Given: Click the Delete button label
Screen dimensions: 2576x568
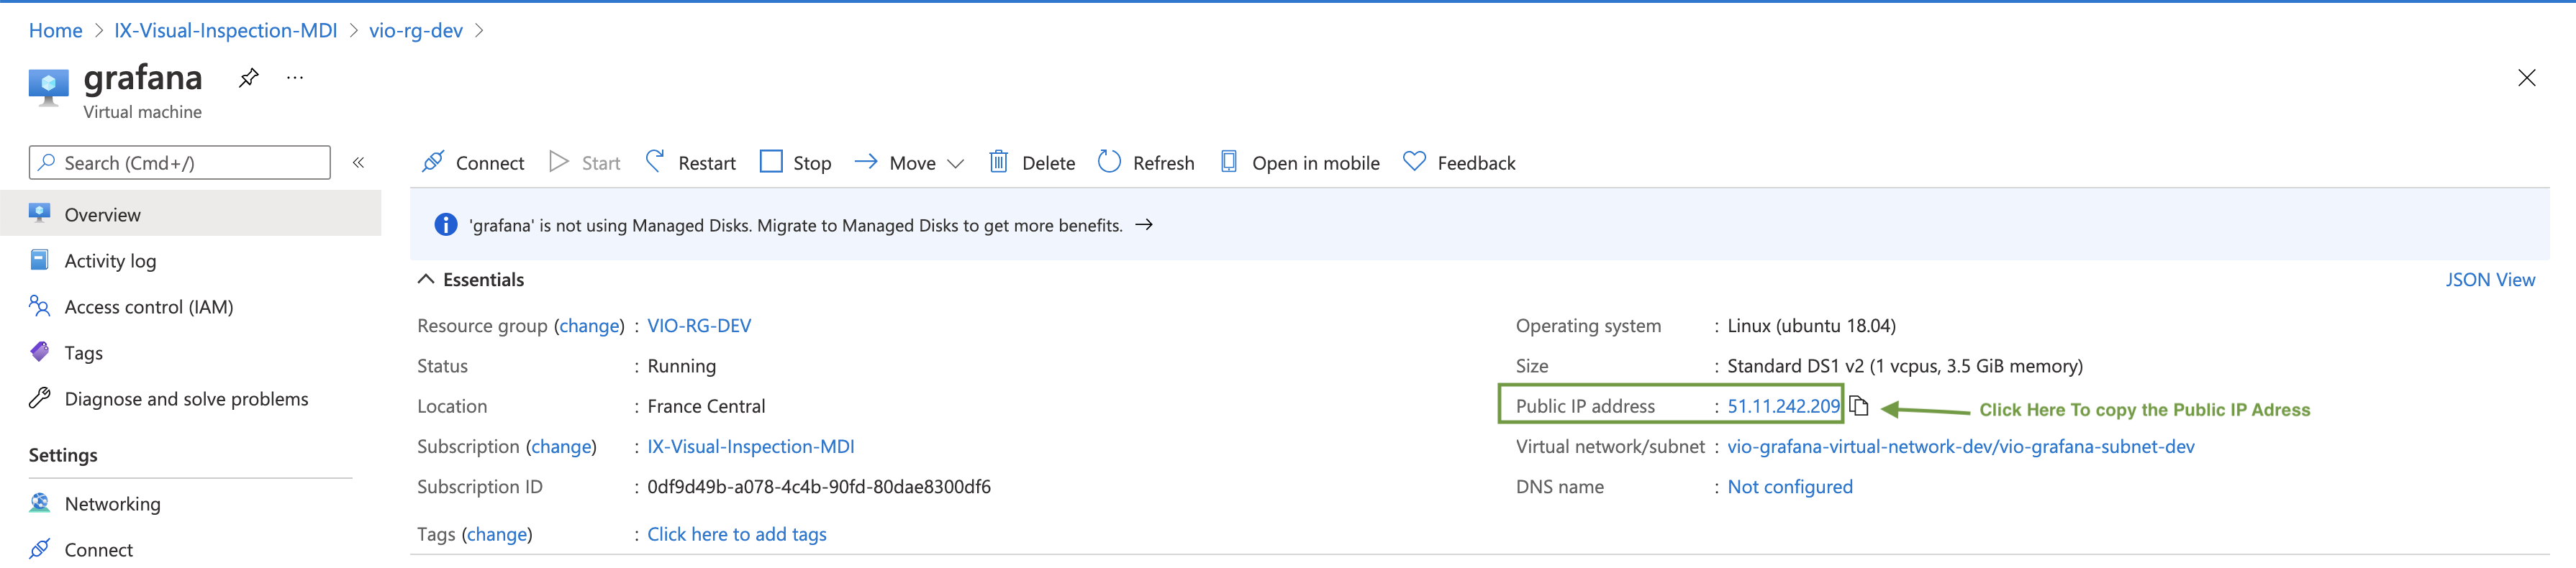Looking at the screenshot, I should [x=1048, y=163].
